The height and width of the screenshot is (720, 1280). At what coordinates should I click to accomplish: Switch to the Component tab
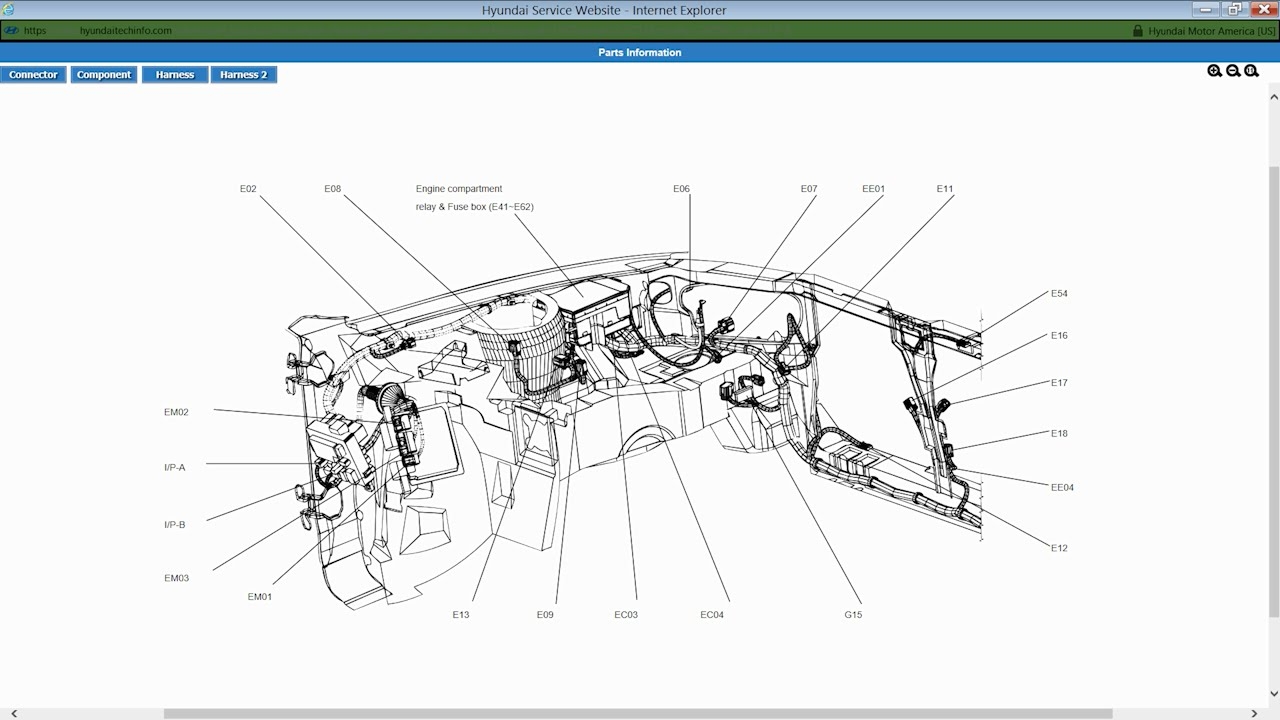click(103, 74)
